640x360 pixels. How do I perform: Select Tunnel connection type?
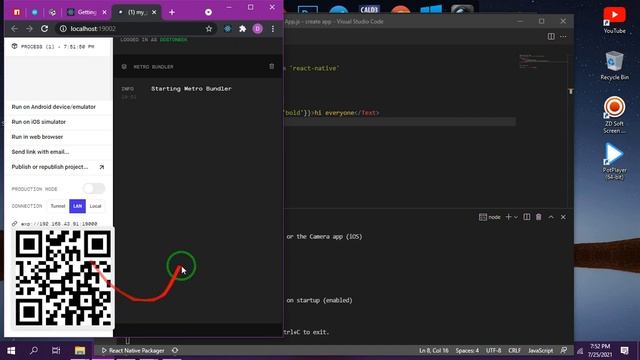click(58, 206)
